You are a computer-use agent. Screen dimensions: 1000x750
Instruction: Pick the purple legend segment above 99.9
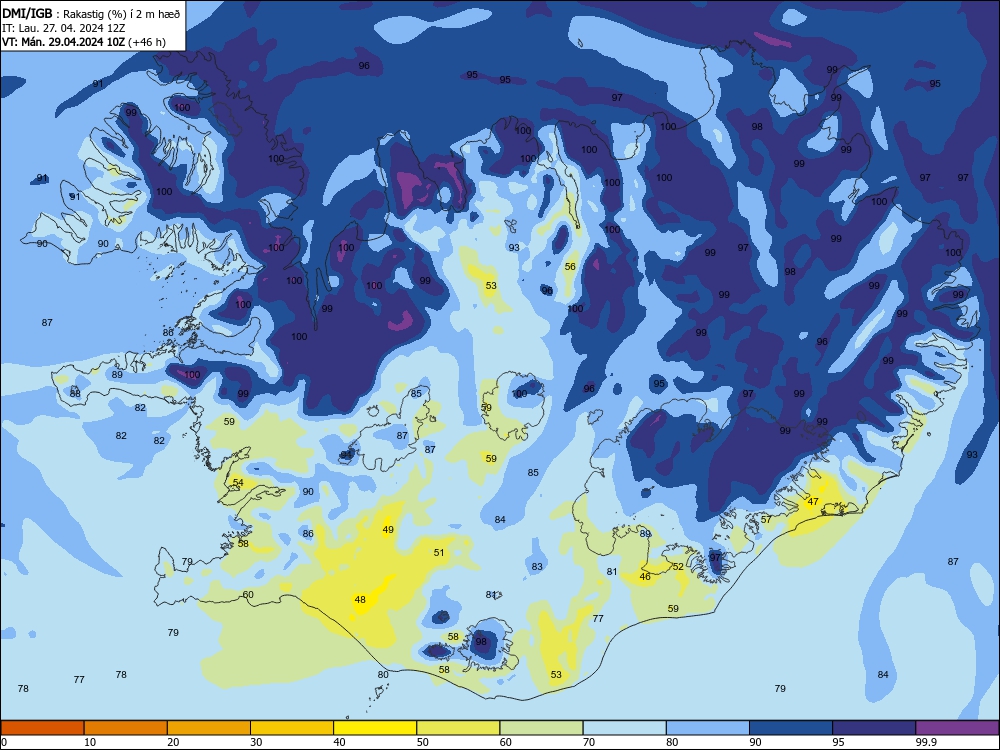pos(957,728)
